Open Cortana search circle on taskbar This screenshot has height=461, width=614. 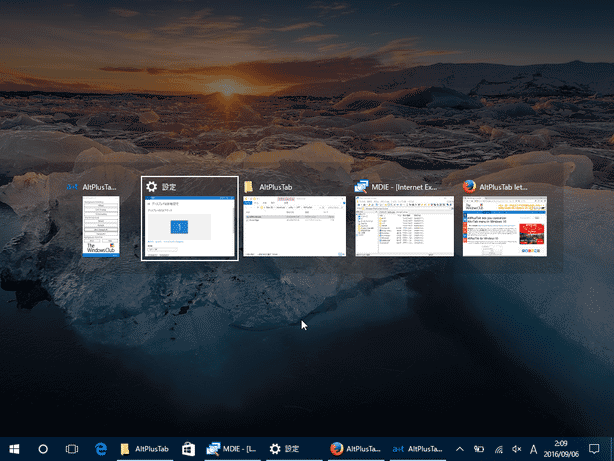43,449
